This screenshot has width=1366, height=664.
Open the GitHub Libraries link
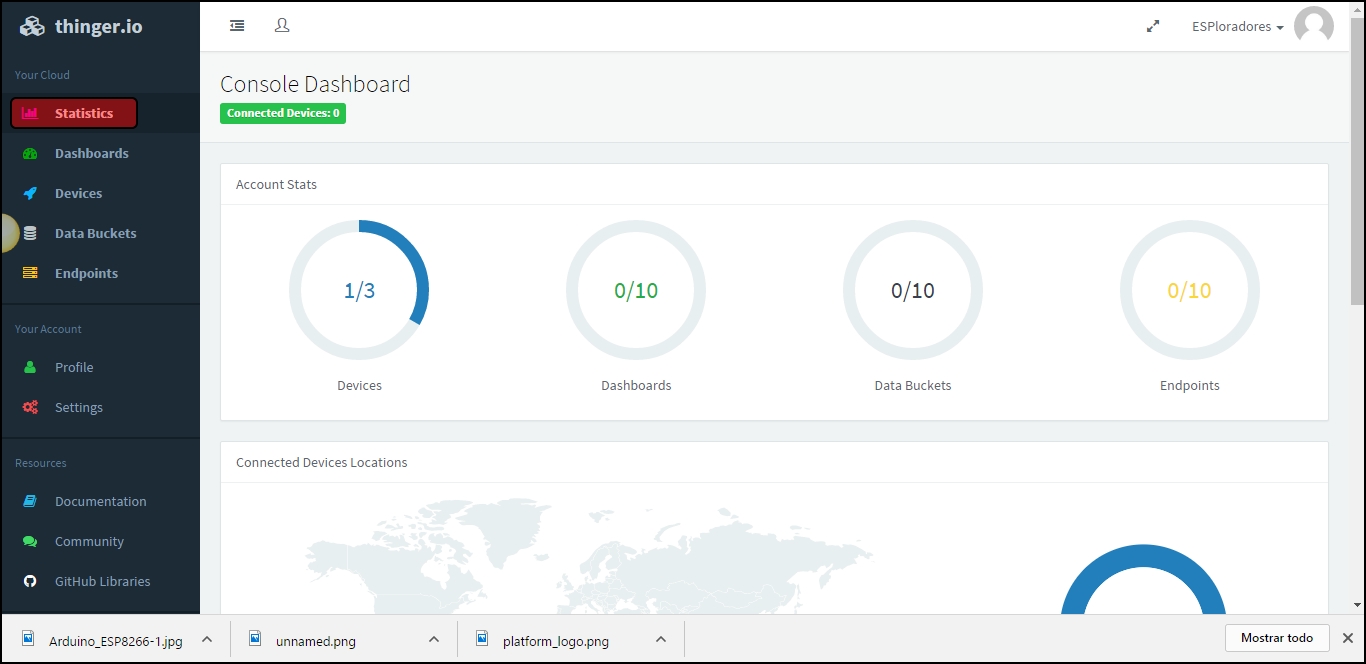coord(100,581)
